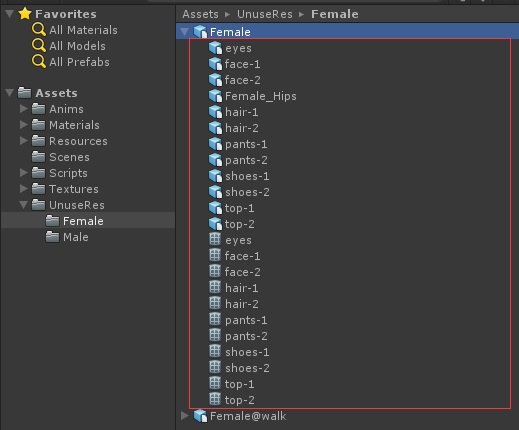The height and width of the screenshot is (430, 519).
Task: Collapse the Assets root tree
Action: click(10, 93)
